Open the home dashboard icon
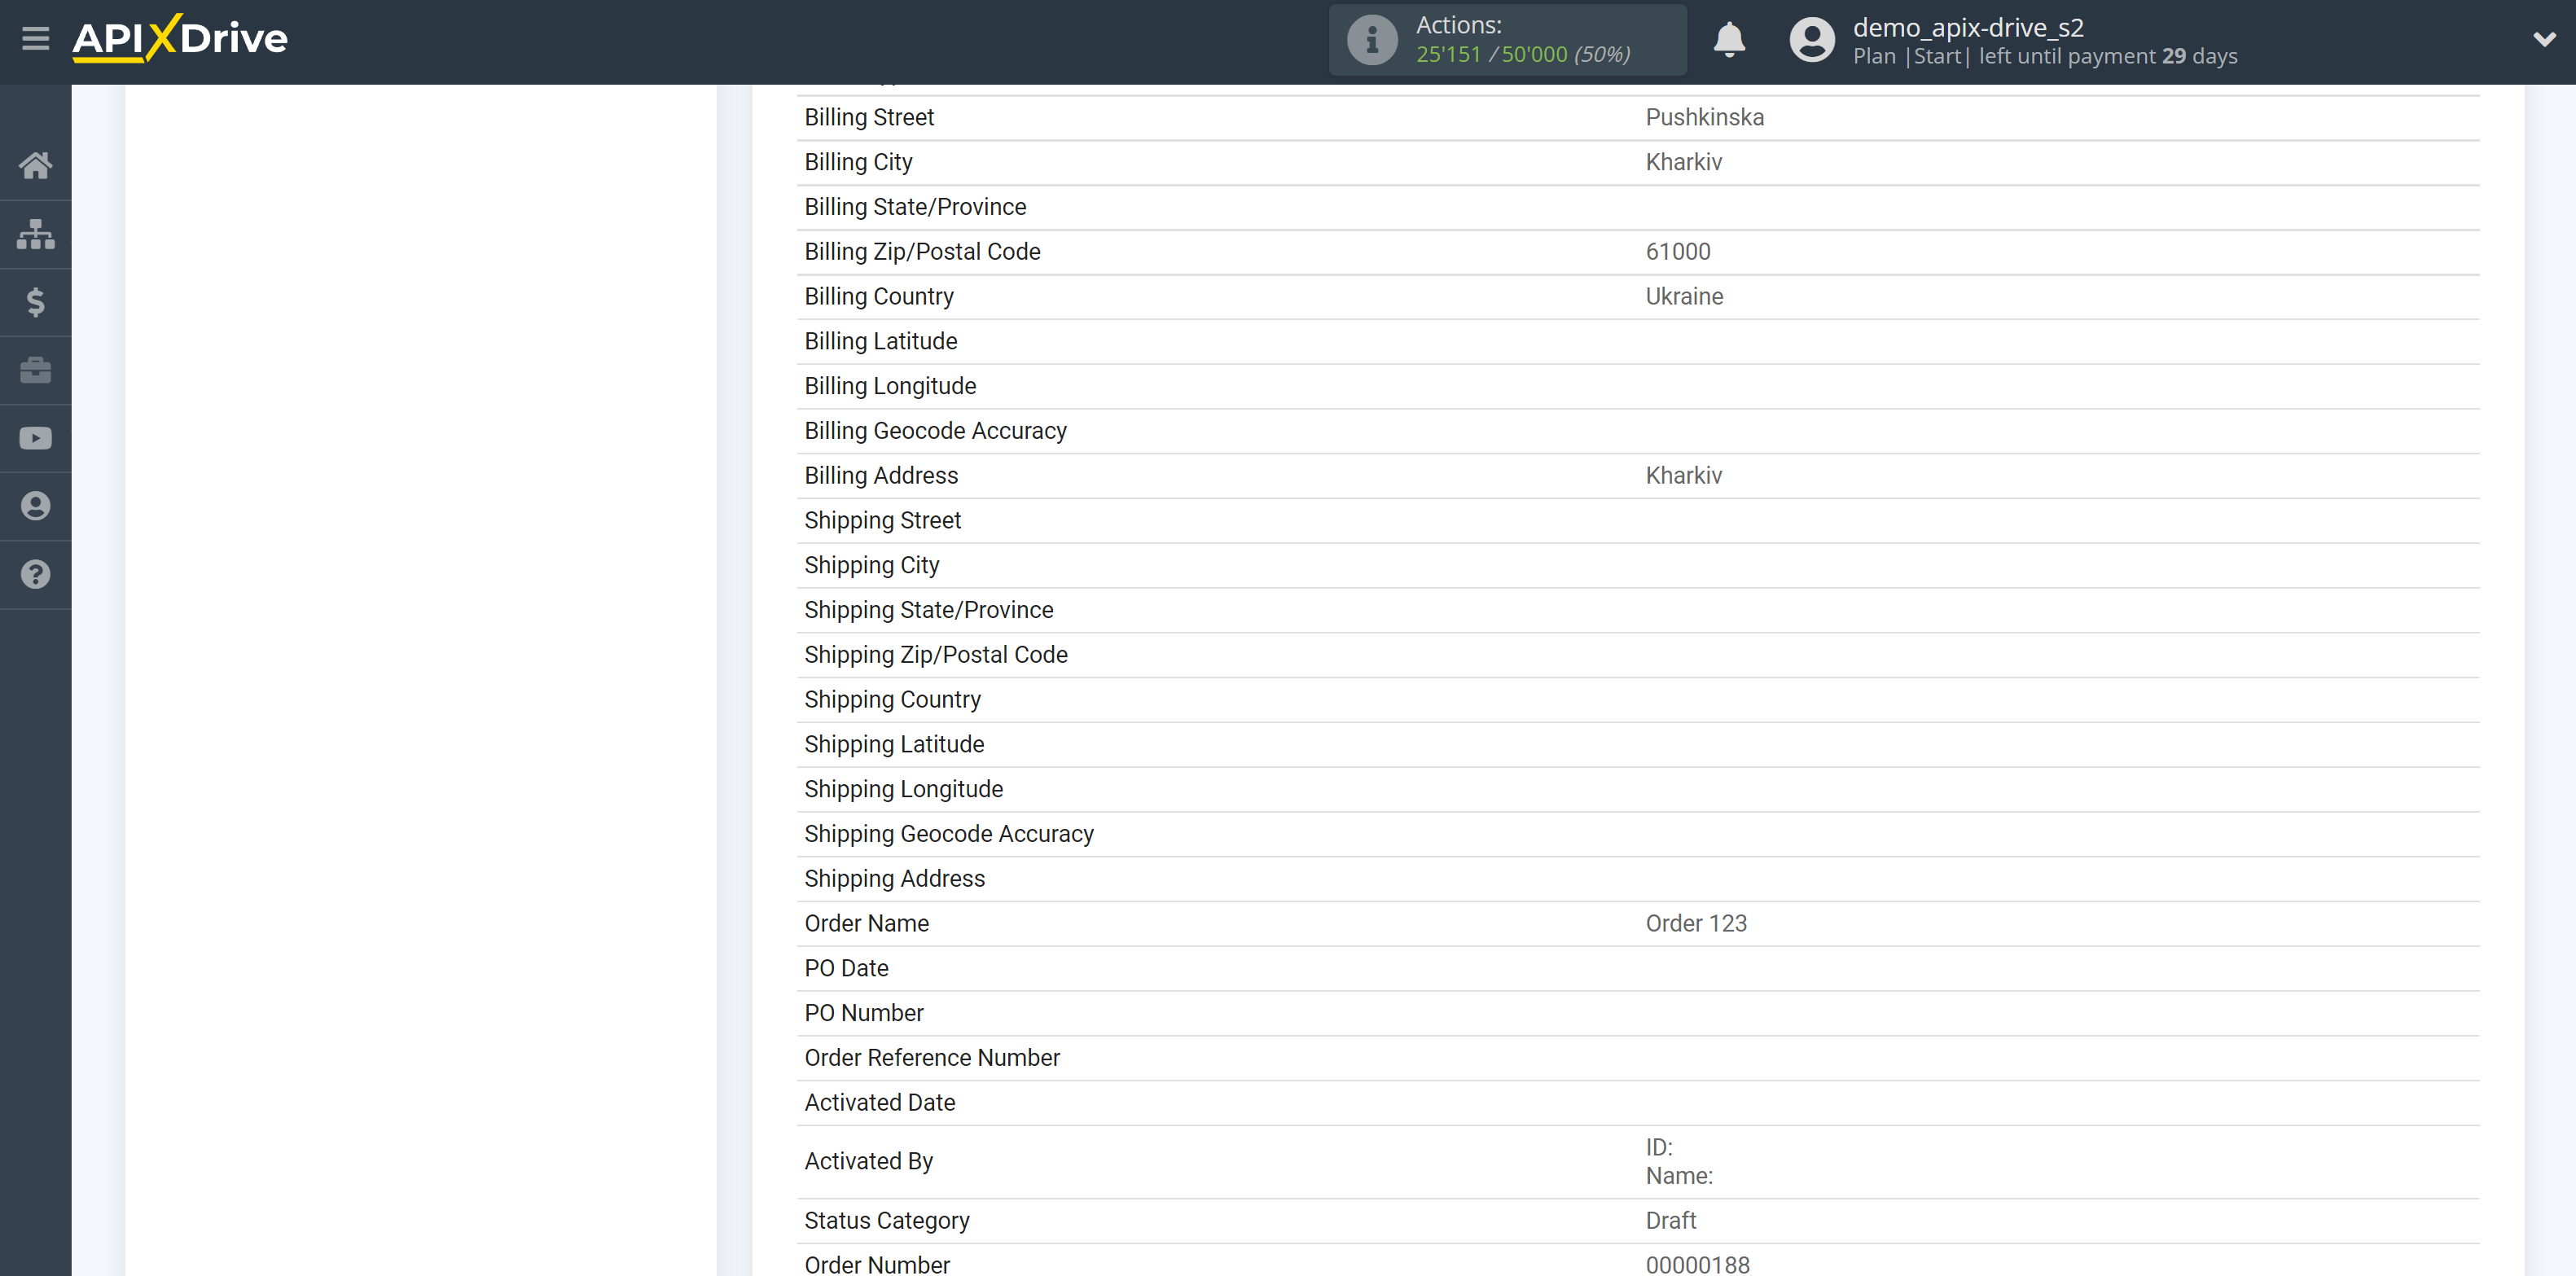This screenshot has height=1276, width=2576. coord(36,165)
